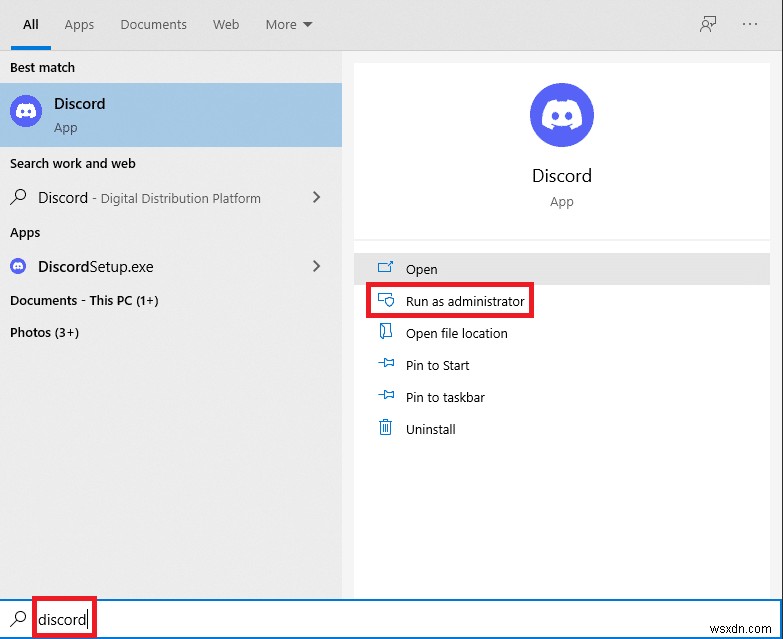The width and height of the screenshot is (783, 639).
Task: Expand arrow beside DiscordSetup.exe
Action: click(316, 266)
